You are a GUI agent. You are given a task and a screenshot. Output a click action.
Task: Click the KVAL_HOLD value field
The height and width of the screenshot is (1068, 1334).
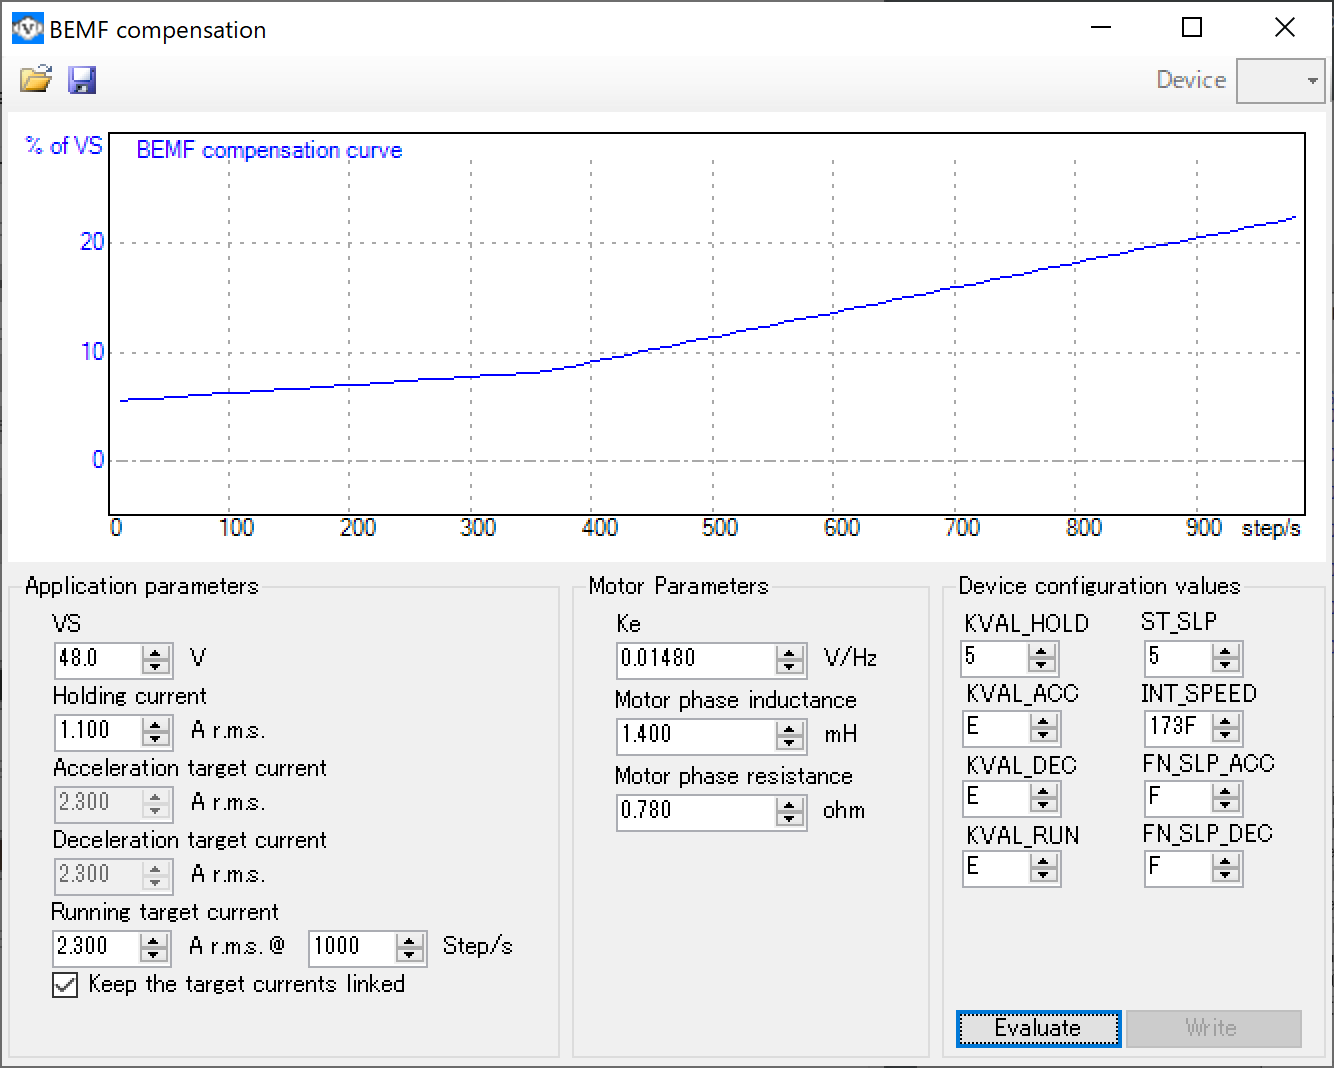tap(995, 658)
